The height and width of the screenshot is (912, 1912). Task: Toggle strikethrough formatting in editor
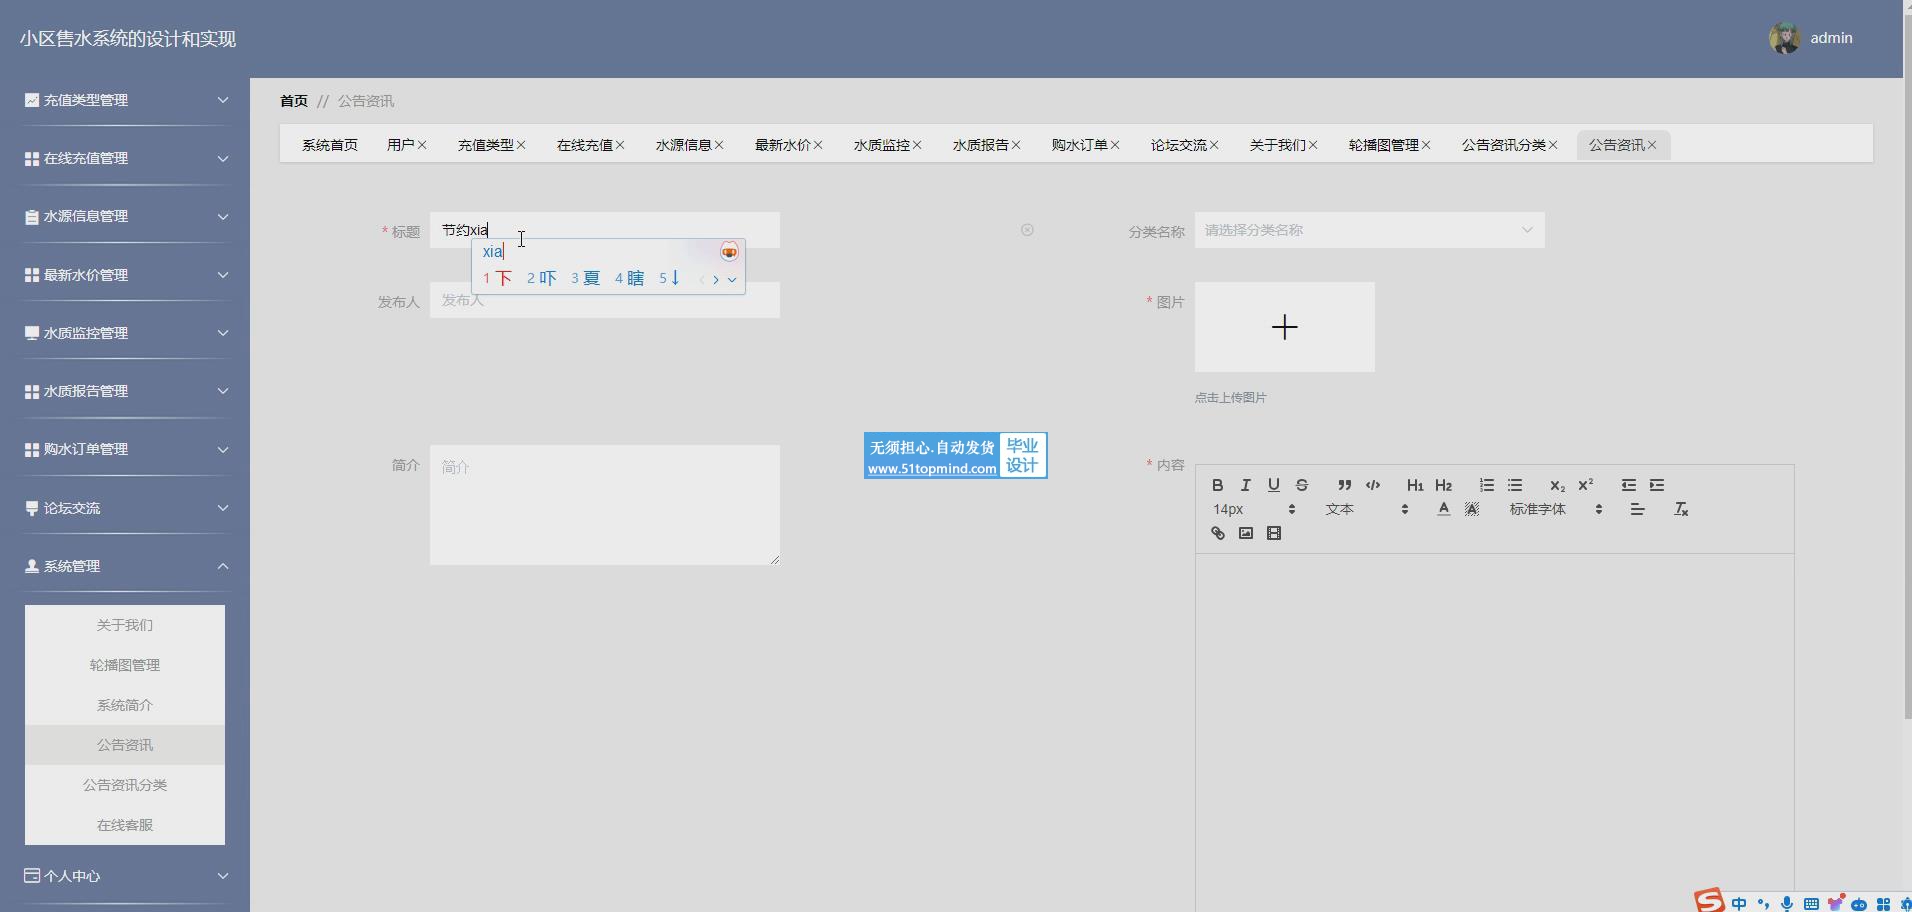click(x=1301, y=485)
